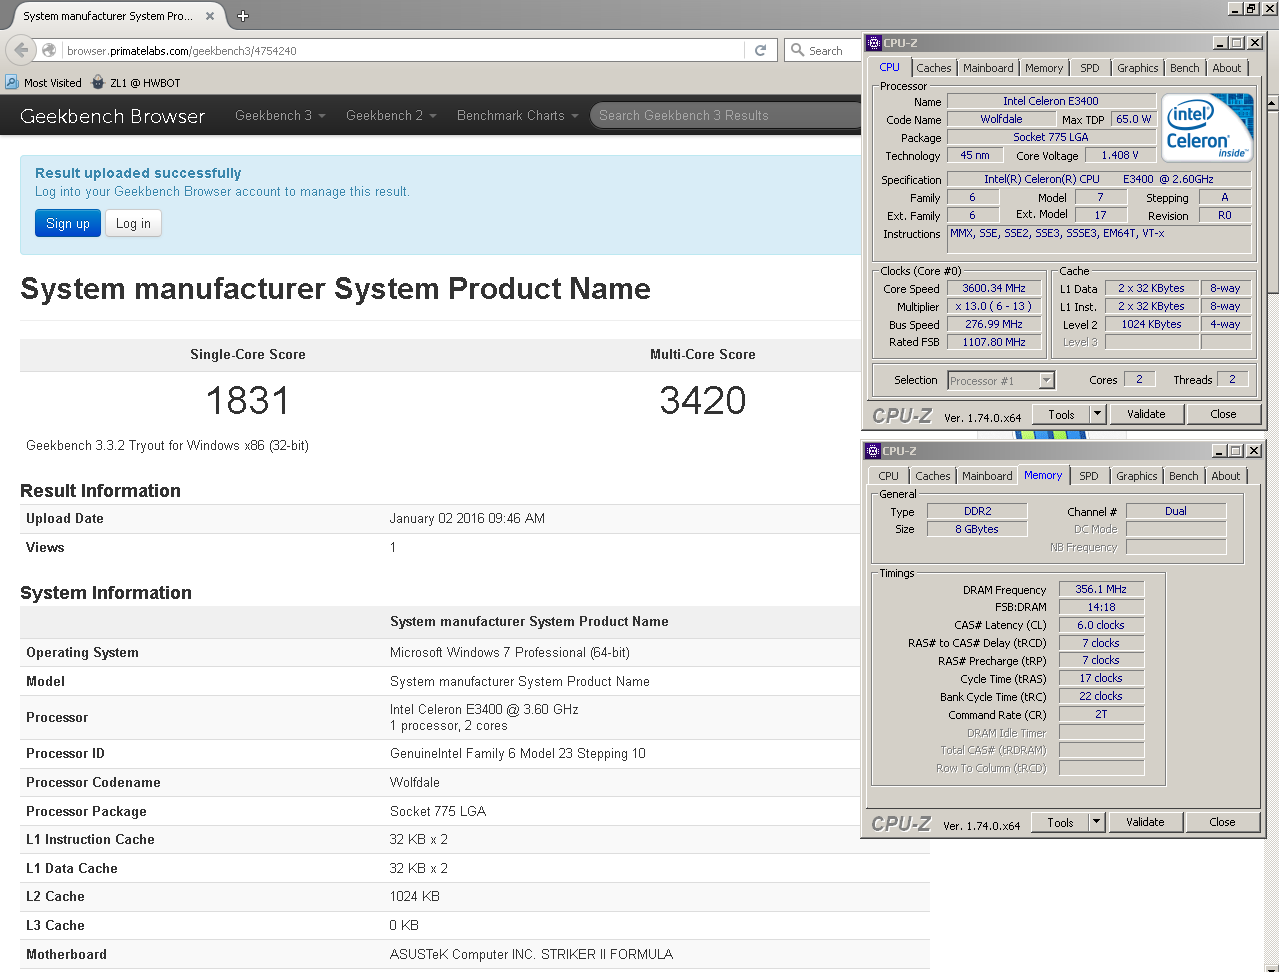Minimize the browser window
This screenshot has height=972, width=1279.
pyautogui.click(x=1235, y=8)
